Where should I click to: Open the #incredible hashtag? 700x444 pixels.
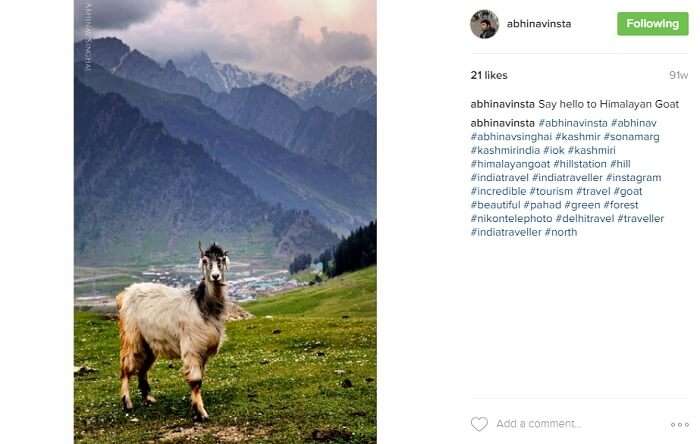click(x=498, y=191)
